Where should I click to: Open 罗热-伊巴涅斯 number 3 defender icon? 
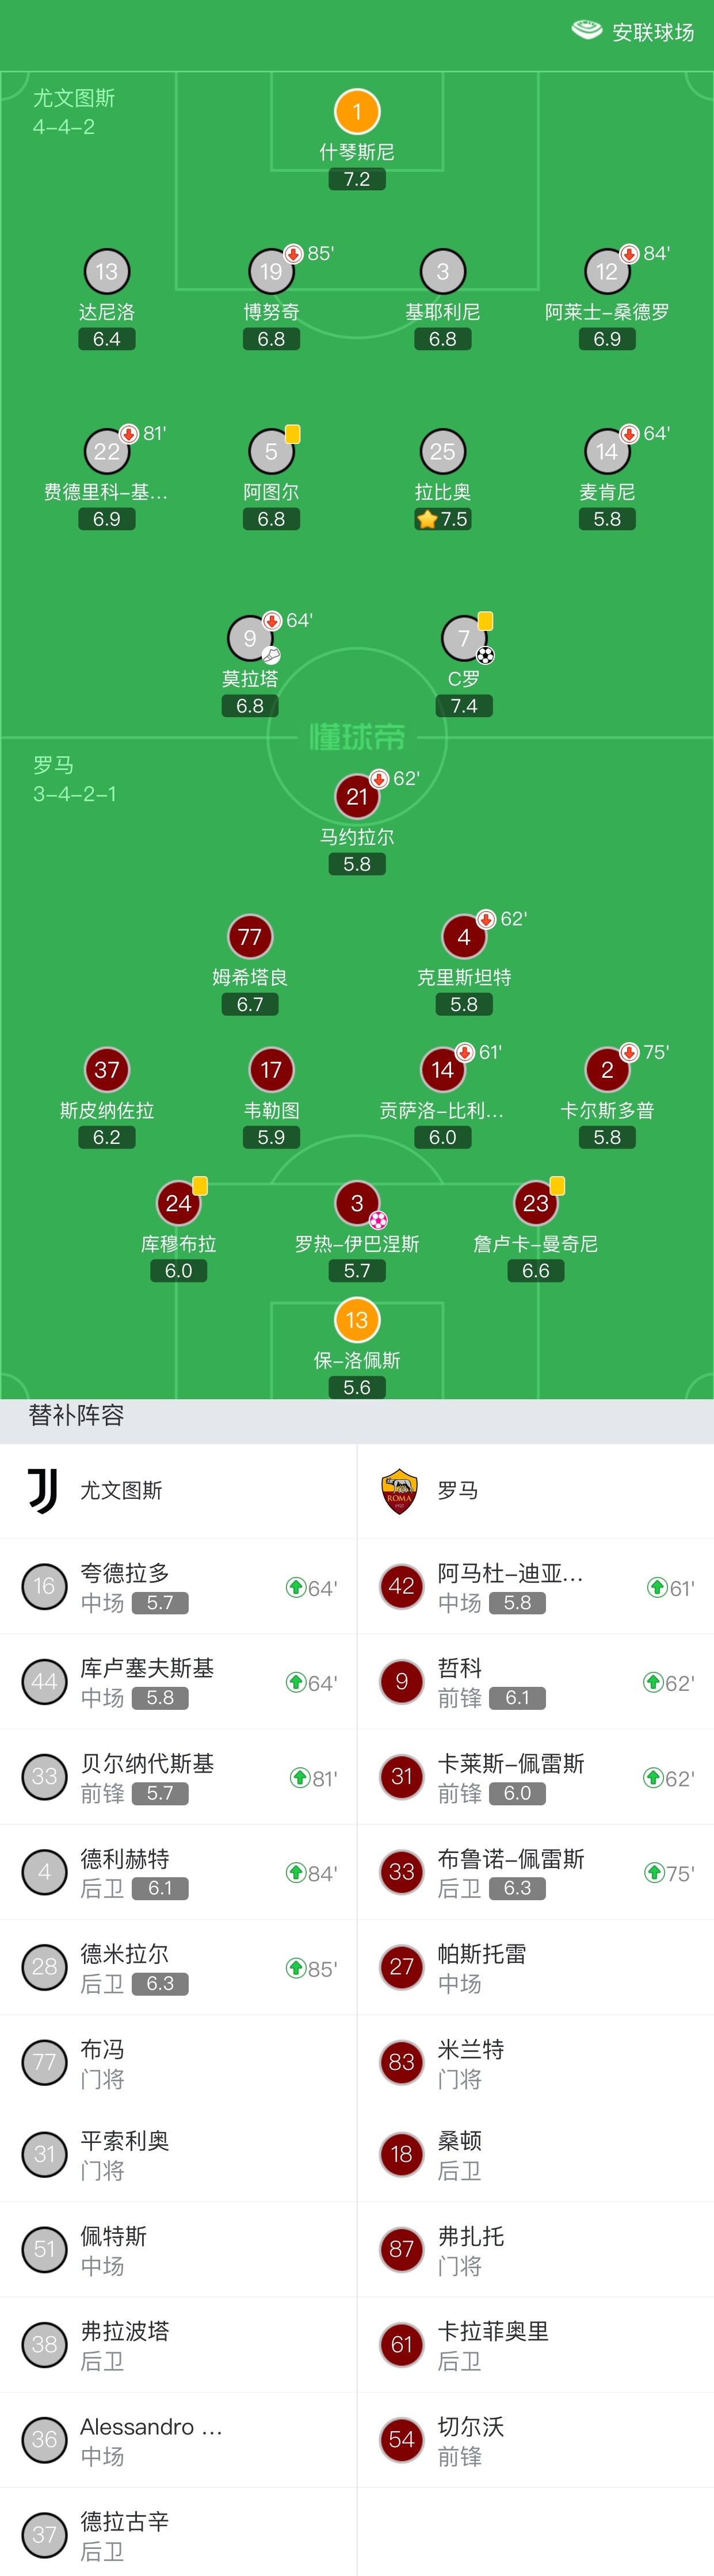[x=357, y=1203]
